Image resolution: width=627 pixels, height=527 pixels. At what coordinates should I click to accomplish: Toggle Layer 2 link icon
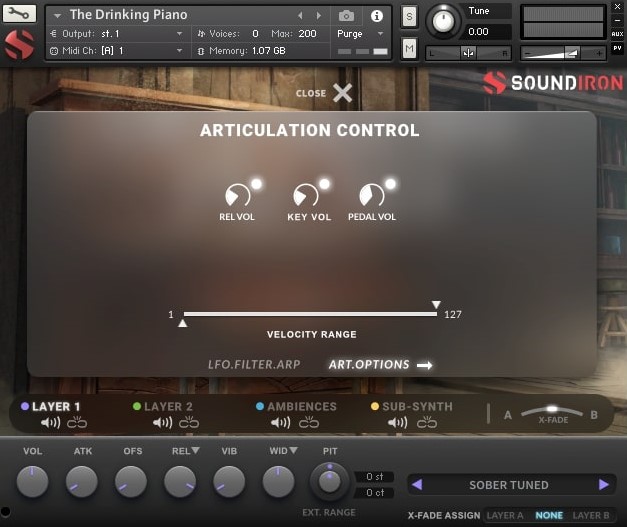189,423
